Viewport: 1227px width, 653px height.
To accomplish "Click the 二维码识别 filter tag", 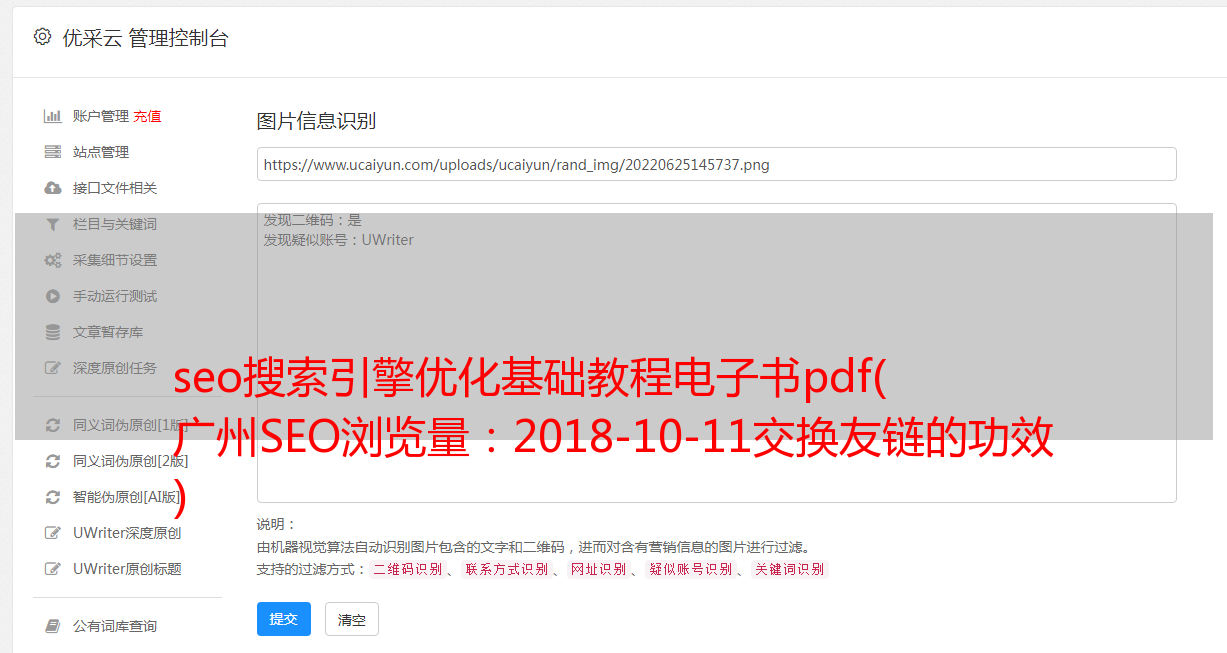I will point(407,569).
